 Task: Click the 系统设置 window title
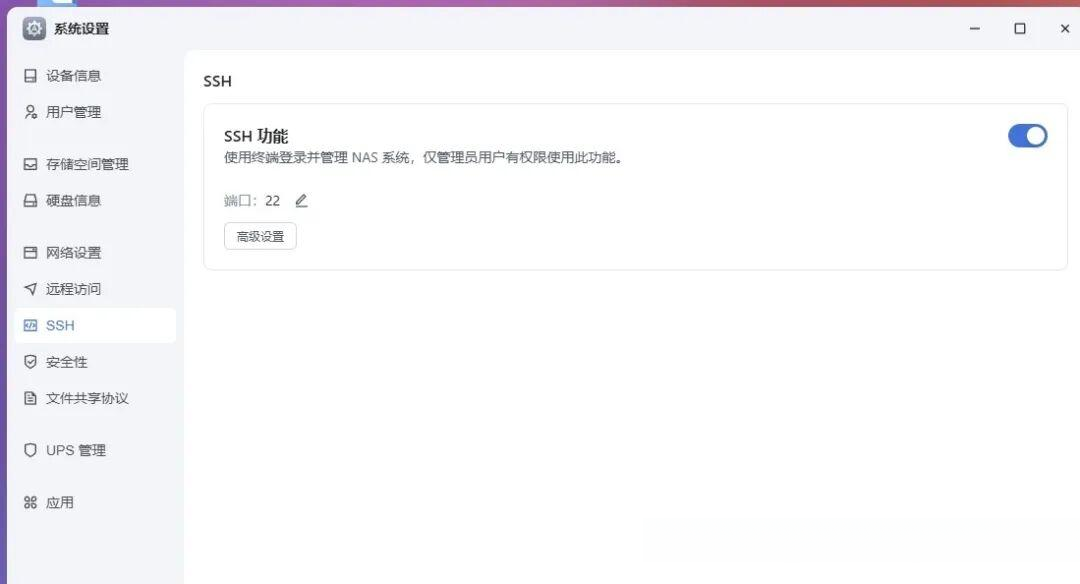click(82, 28)
